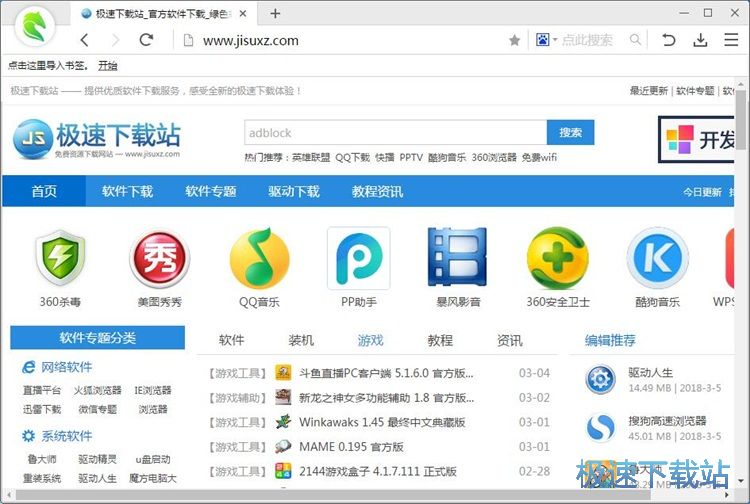Select the 游戏 content tab
Screen dimensions: 750x504
(371, 340)
